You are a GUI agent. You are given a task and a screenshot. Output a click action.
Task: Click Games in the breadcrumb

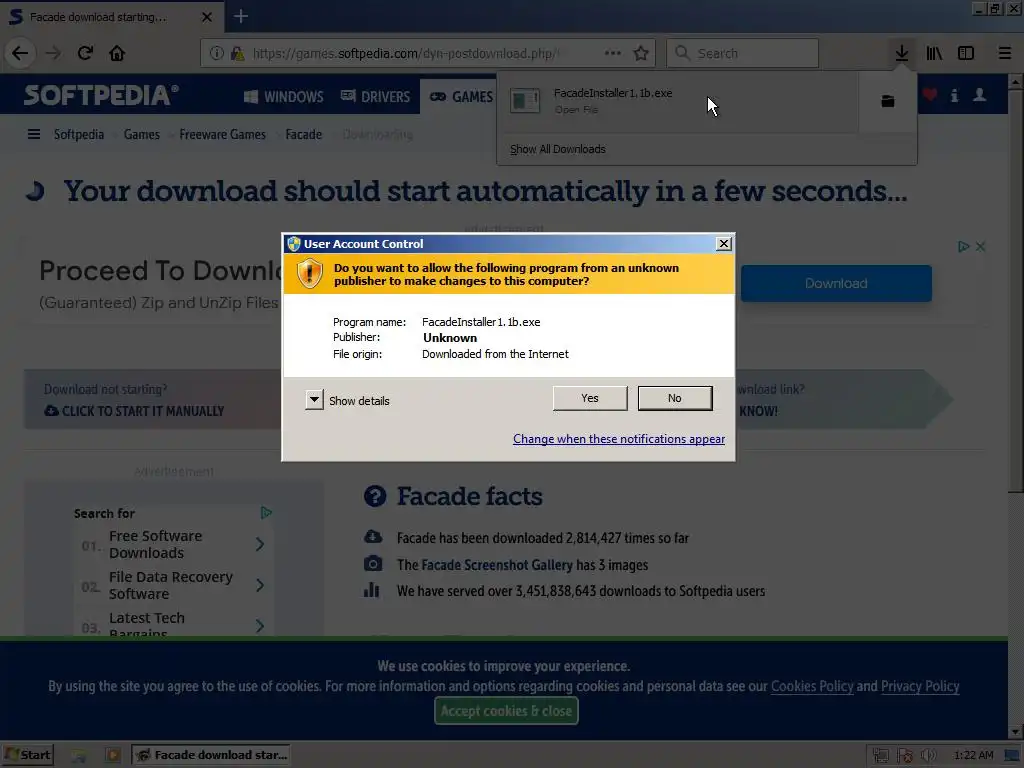pyautogui.click(x=142, y=135)
